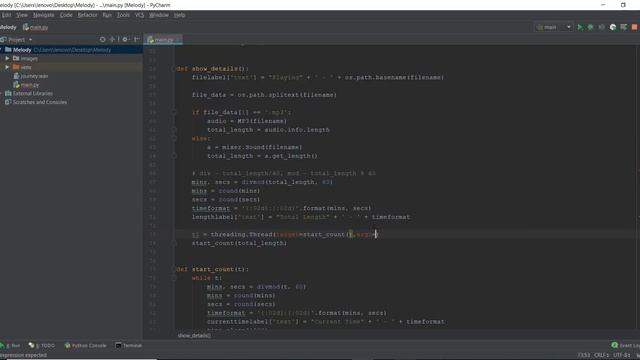Start debugging with the green bug icon
The width and height of the screenshot is (640, 360).
click(x=591, y=27)
